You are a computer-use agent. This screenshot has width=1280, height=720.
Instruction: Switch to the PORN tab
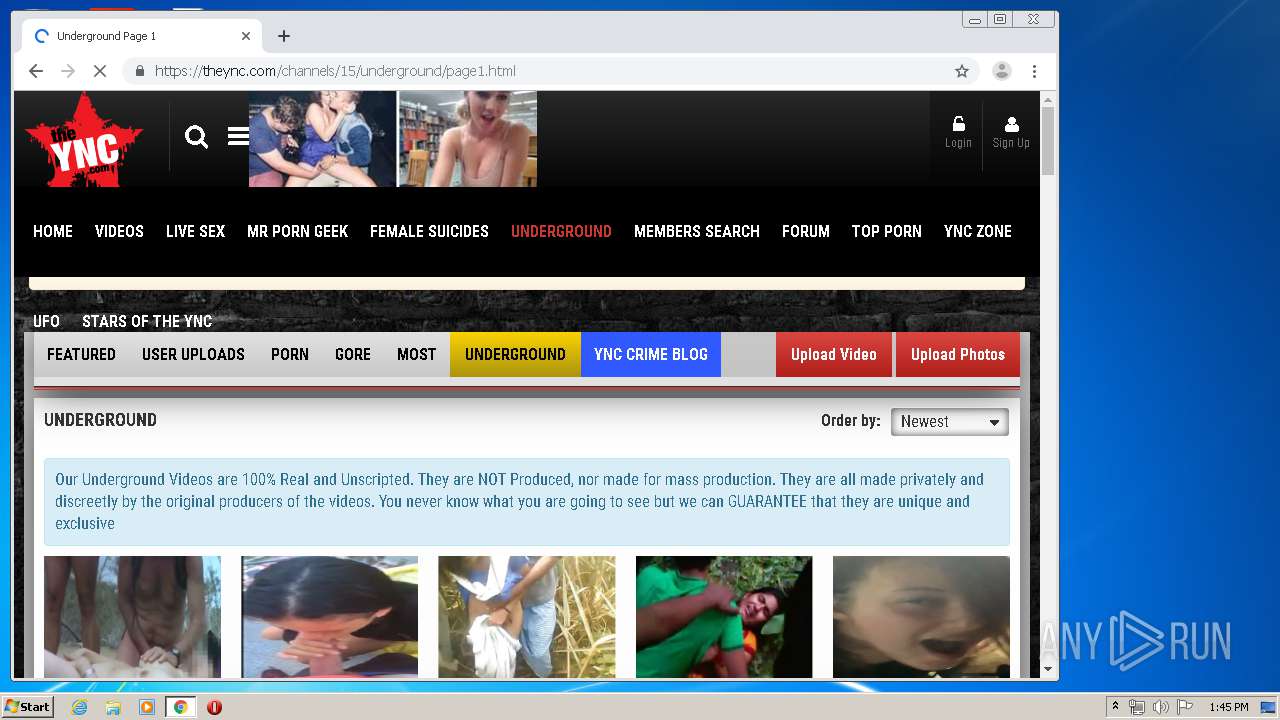click(290, 354)
